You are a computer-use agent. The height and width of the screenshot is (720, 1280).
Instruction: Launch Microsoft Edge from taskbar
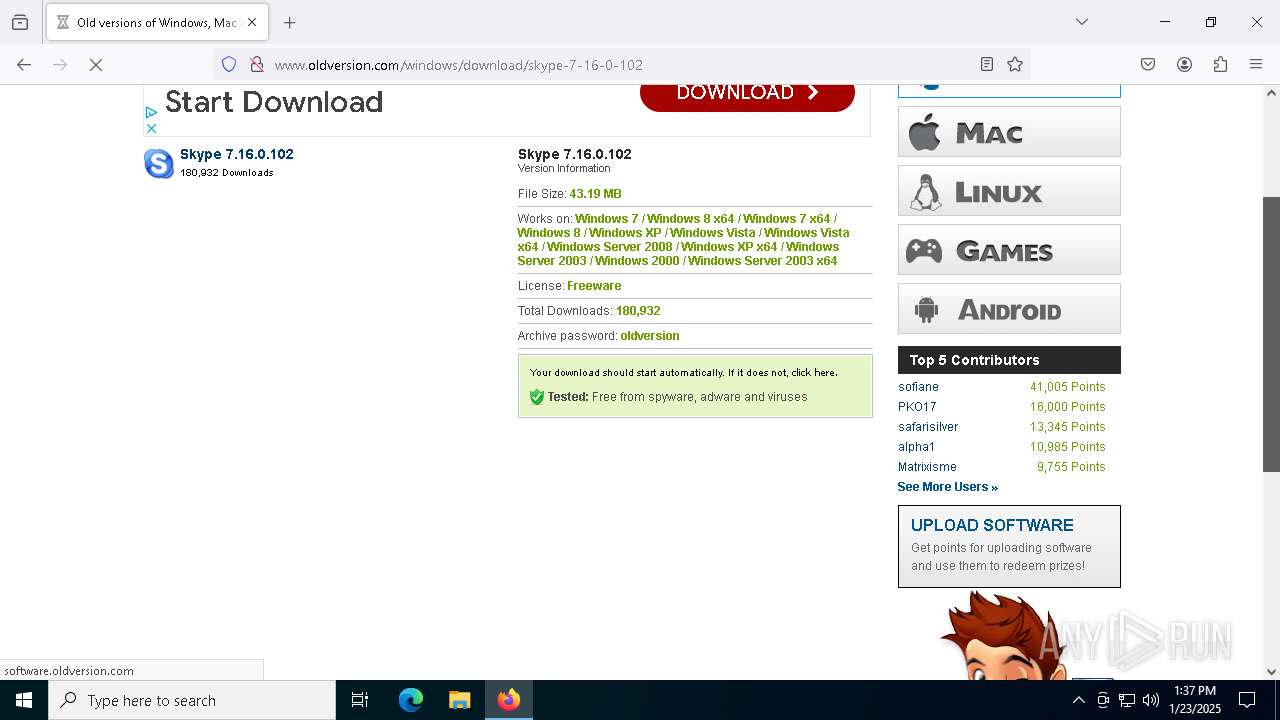click(x=411, y=700)
